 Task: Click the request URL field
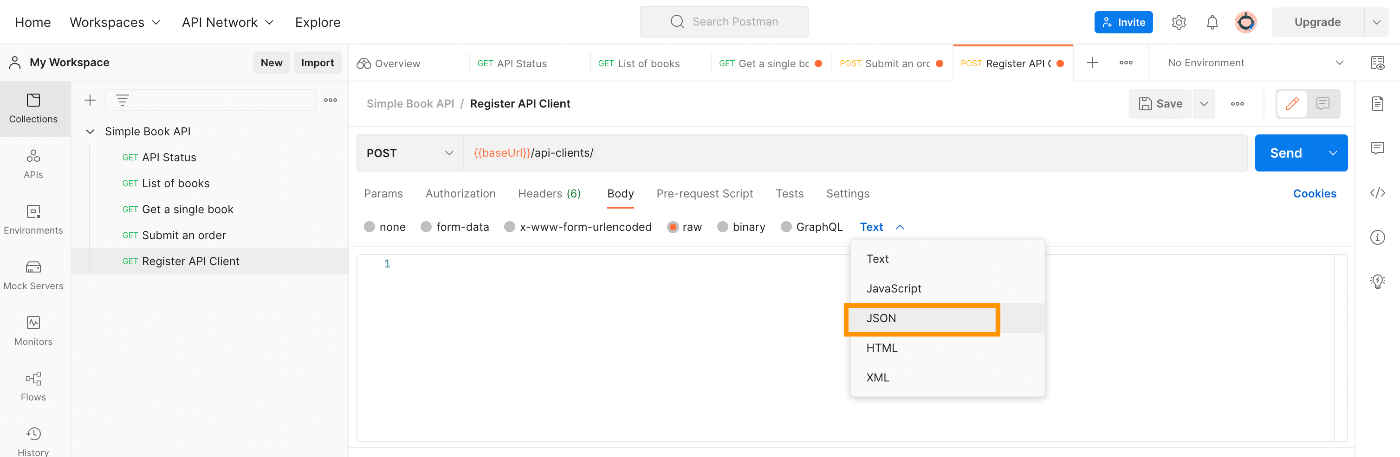pos(855,153)
